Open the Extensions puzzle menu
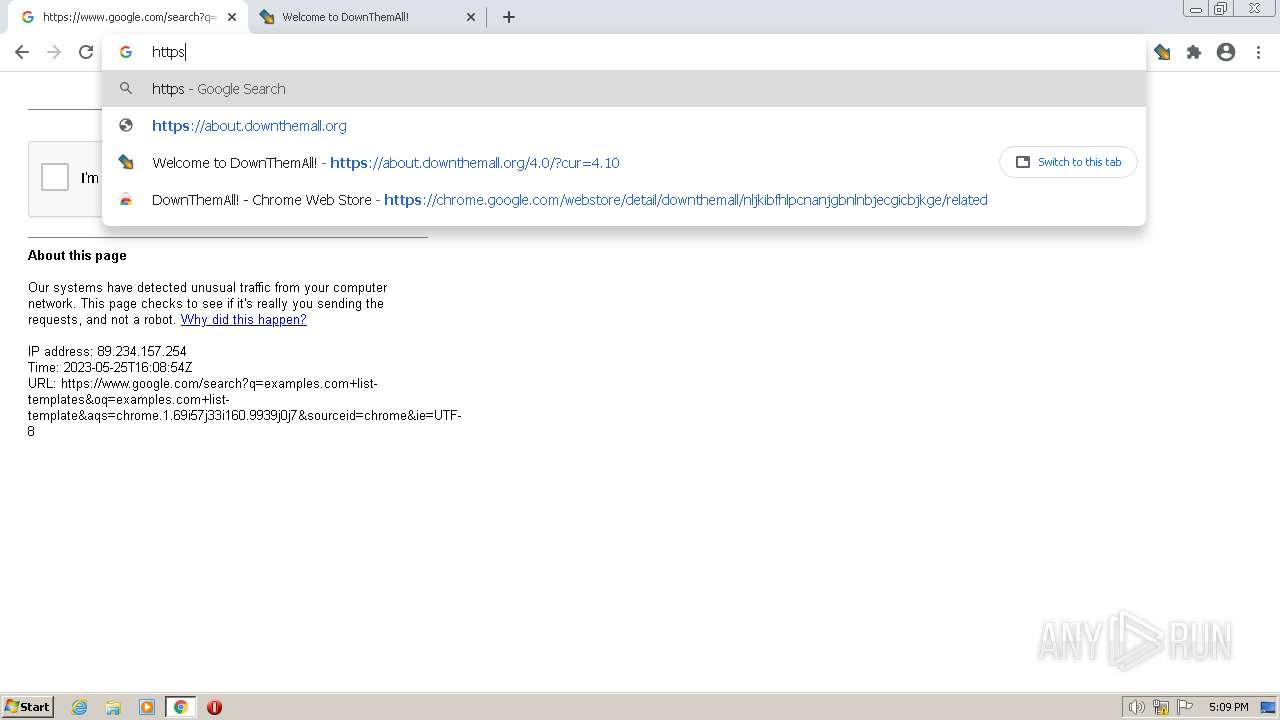 [1194, 52]
